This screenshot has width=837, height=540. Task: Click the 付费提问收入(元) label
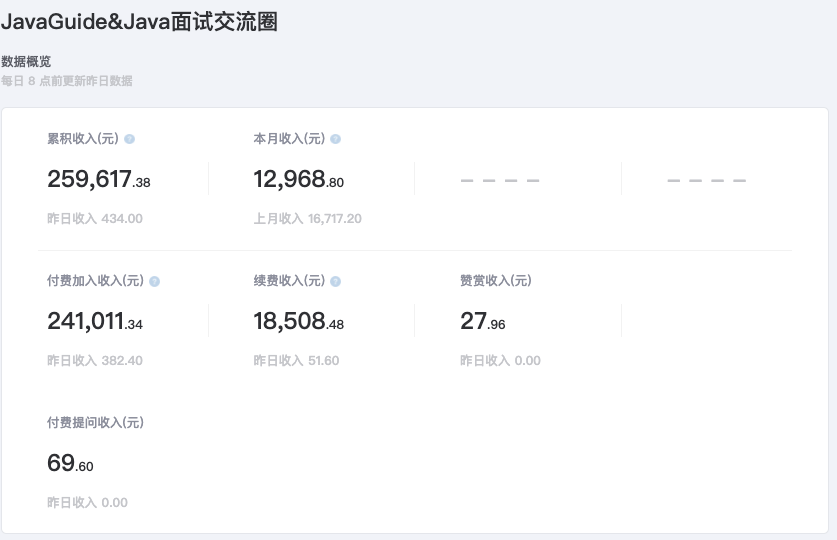click(96, 423)
